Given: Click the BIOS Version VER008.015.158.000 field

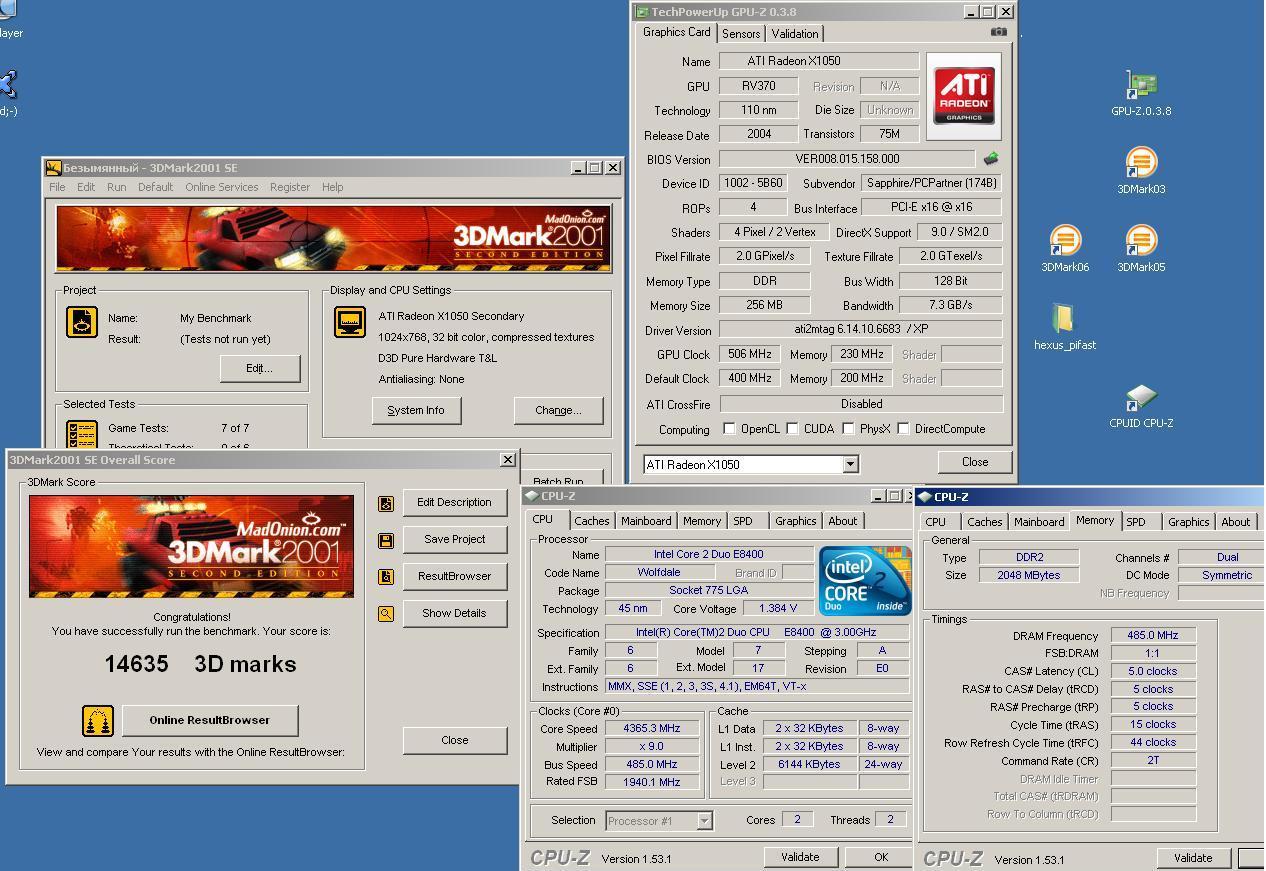Looking at the screenshot, I should click(x=846, y=159).
